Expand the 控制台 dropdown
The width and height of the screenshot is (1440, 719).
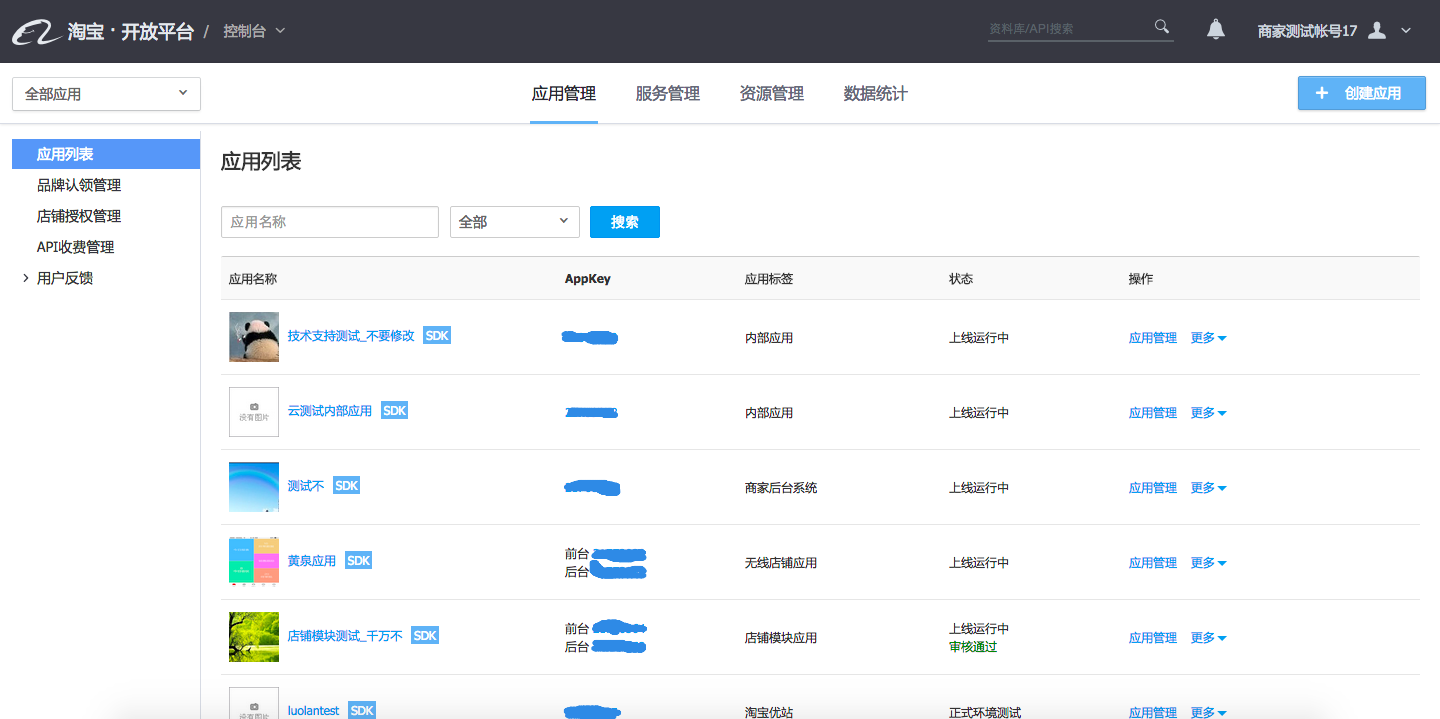[254, 31]
